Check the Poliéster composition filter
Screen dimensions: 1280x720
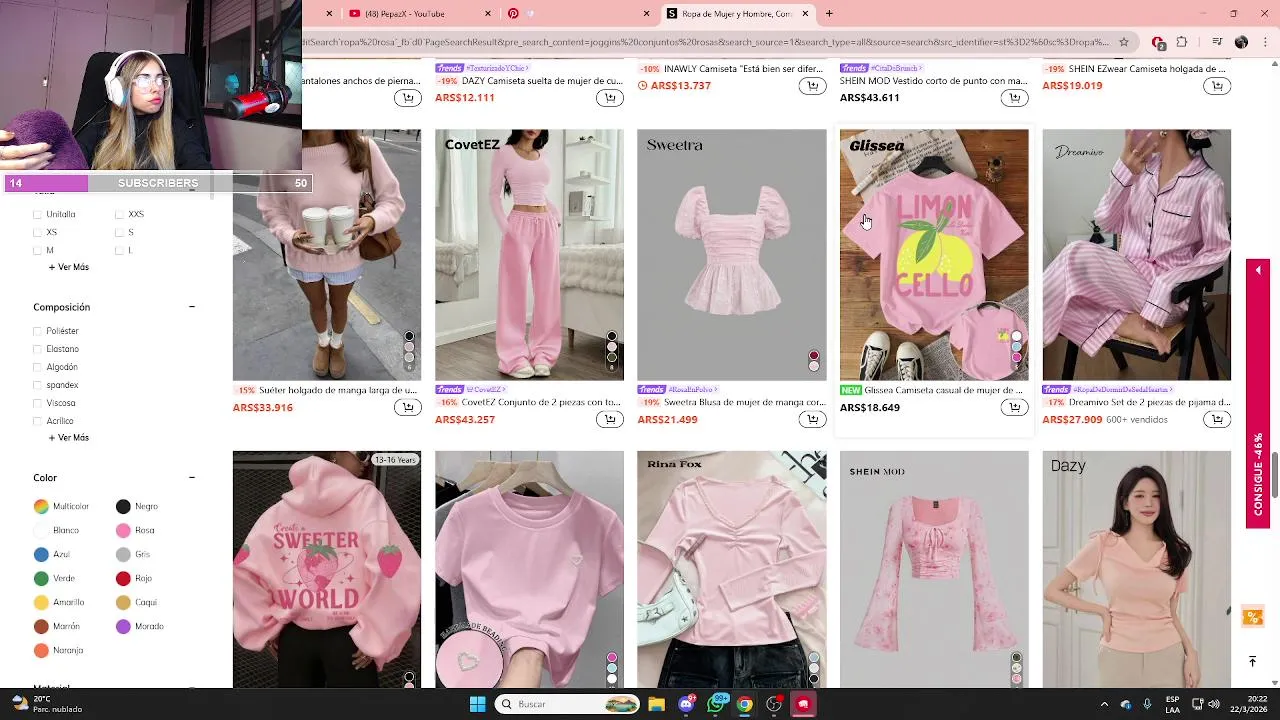click(x=38, y=331)
